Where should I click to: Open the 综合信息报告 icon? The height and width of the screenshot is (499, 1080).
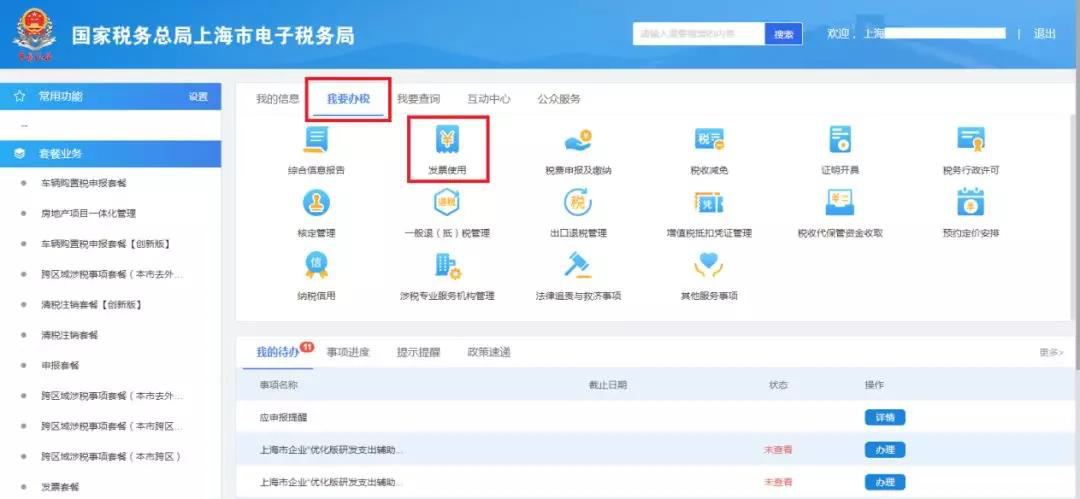pos(316,141)
